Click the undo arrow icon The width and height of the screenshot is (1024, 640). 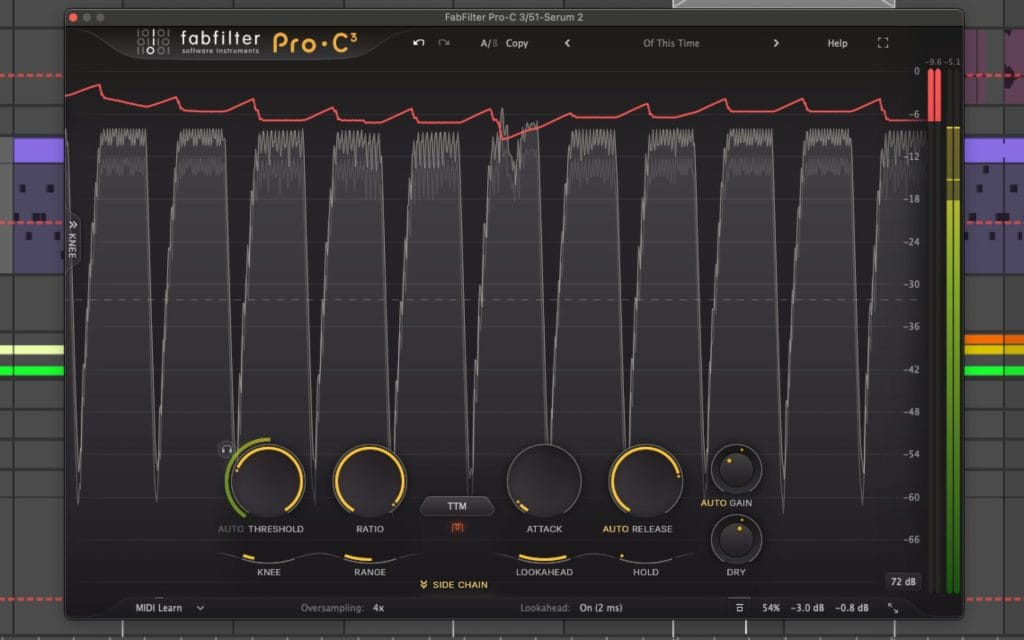click(419, 43)
